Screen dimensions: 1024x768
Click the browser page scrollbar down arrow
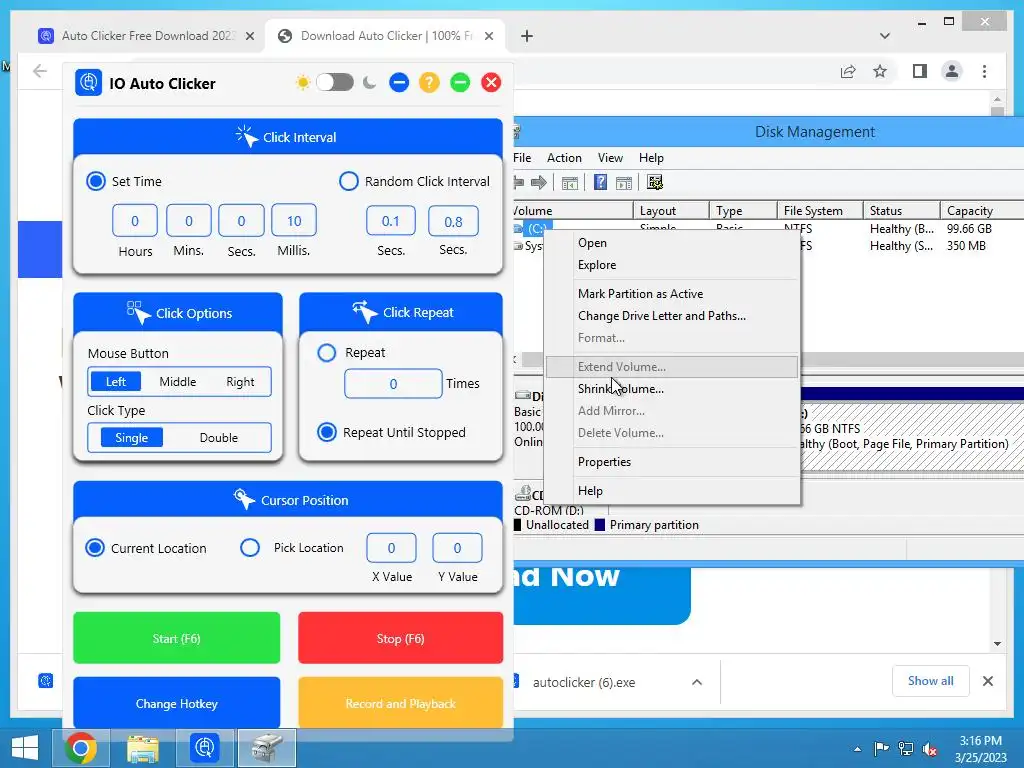[x=997, y=643]
